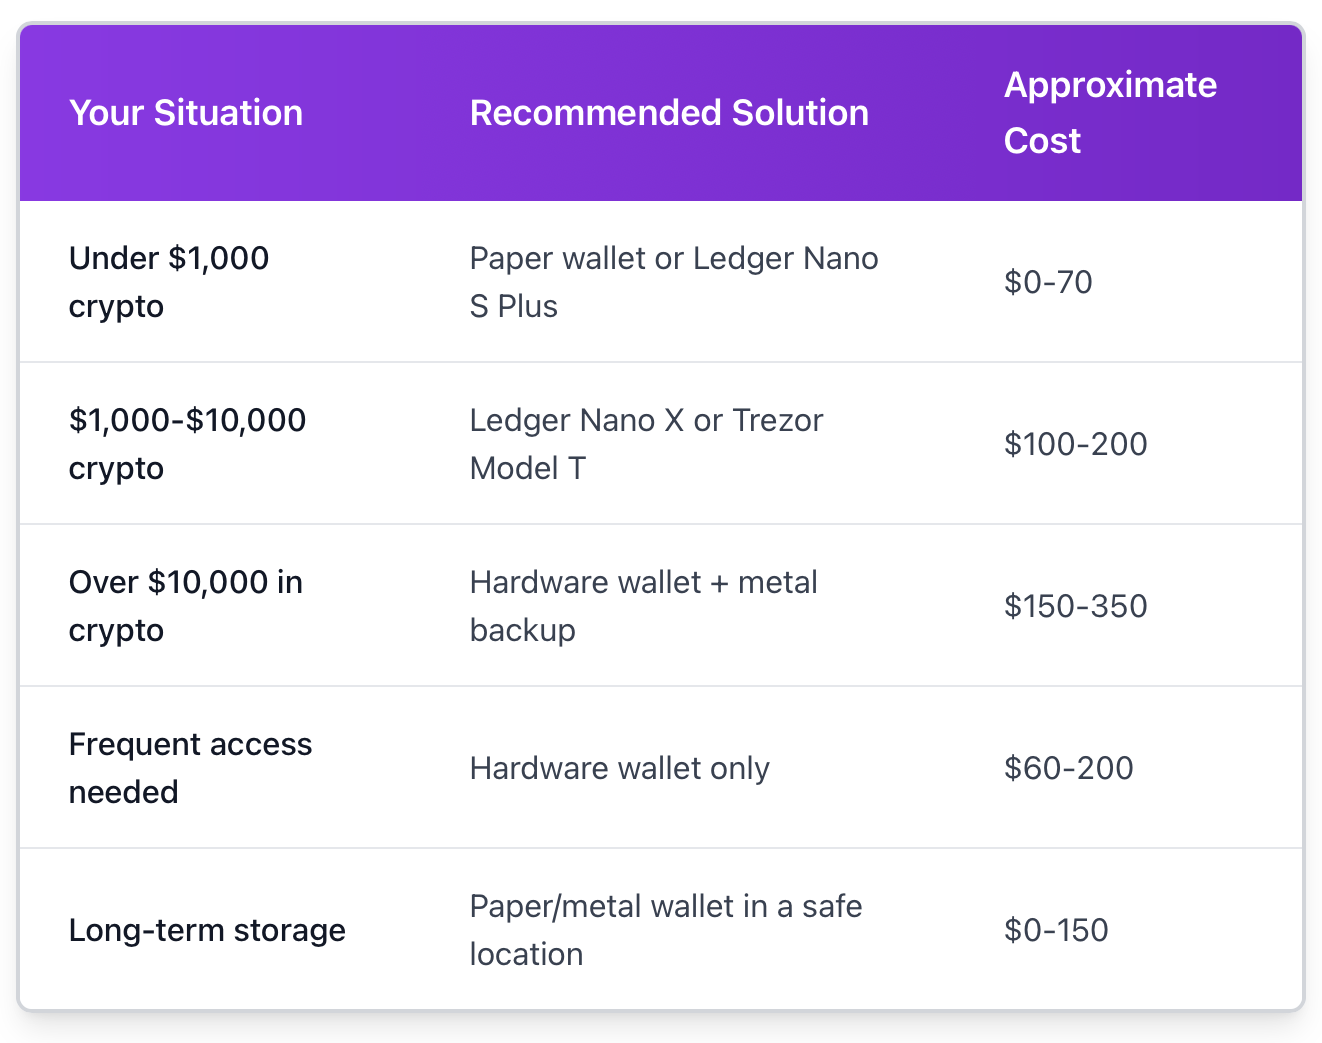Viewport: 1322px width, 1043px height.
Task: Click the word 'Cost' in the header
Action: (1042, 141)
